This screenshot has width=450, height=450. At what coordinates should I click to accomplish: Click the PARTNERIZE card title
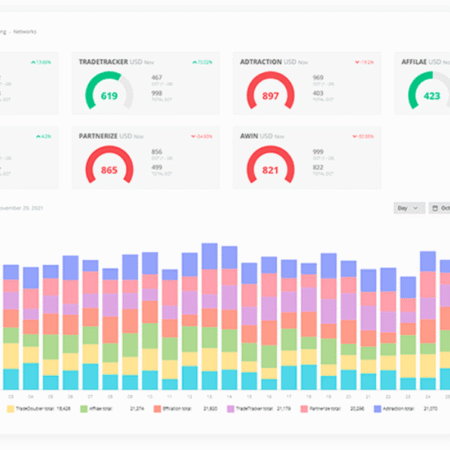98,136
